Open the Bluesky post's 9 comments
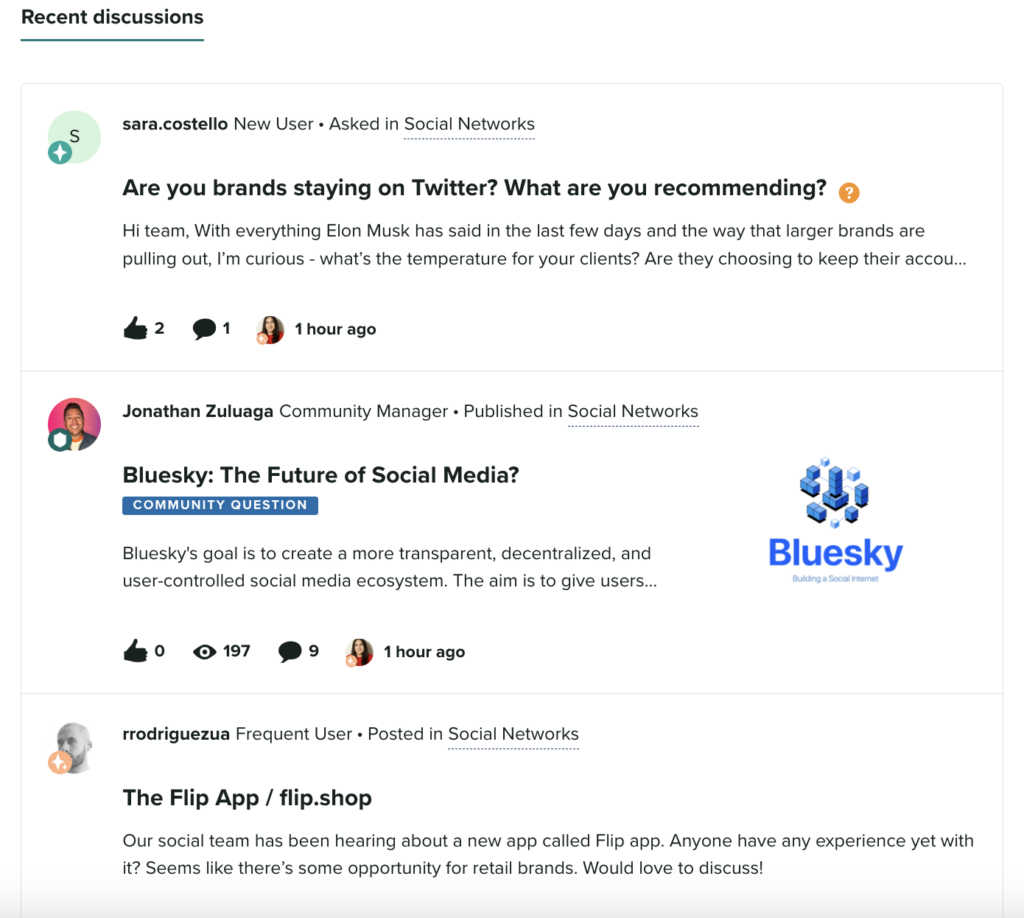Viewport: 1024px width, 918px height. 289,651
